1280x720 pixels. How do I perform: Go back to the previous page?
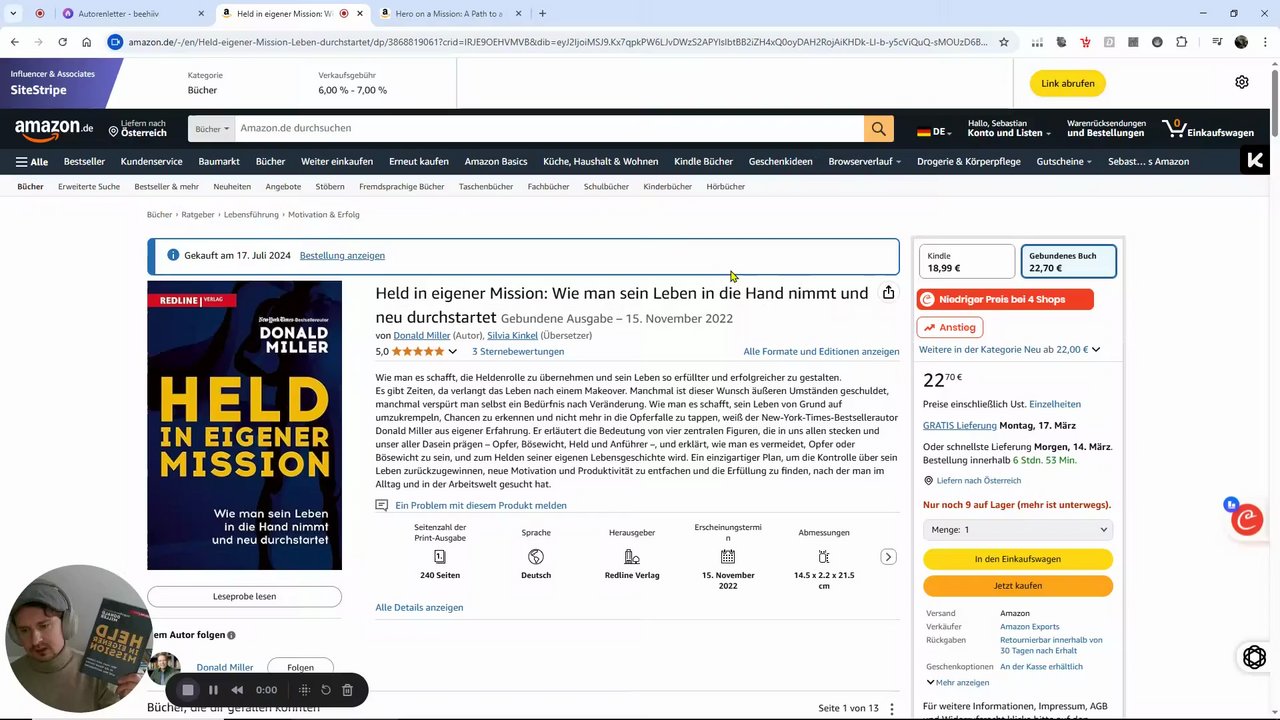coord(14,42)
